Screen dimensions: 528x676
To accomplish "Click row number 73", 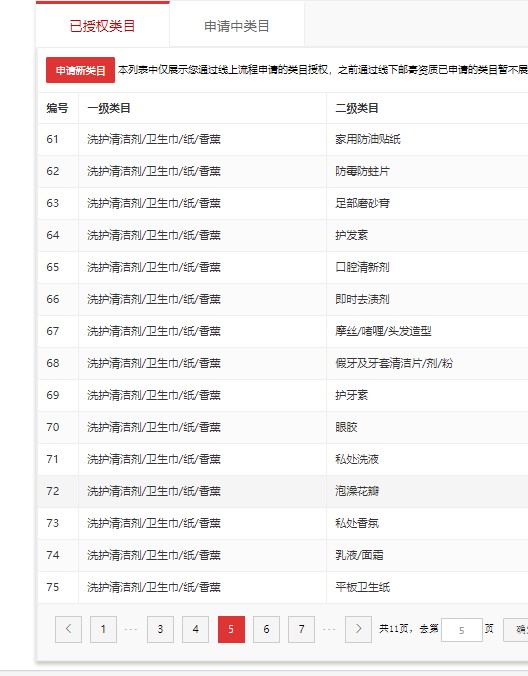I will tap(53, 523).
